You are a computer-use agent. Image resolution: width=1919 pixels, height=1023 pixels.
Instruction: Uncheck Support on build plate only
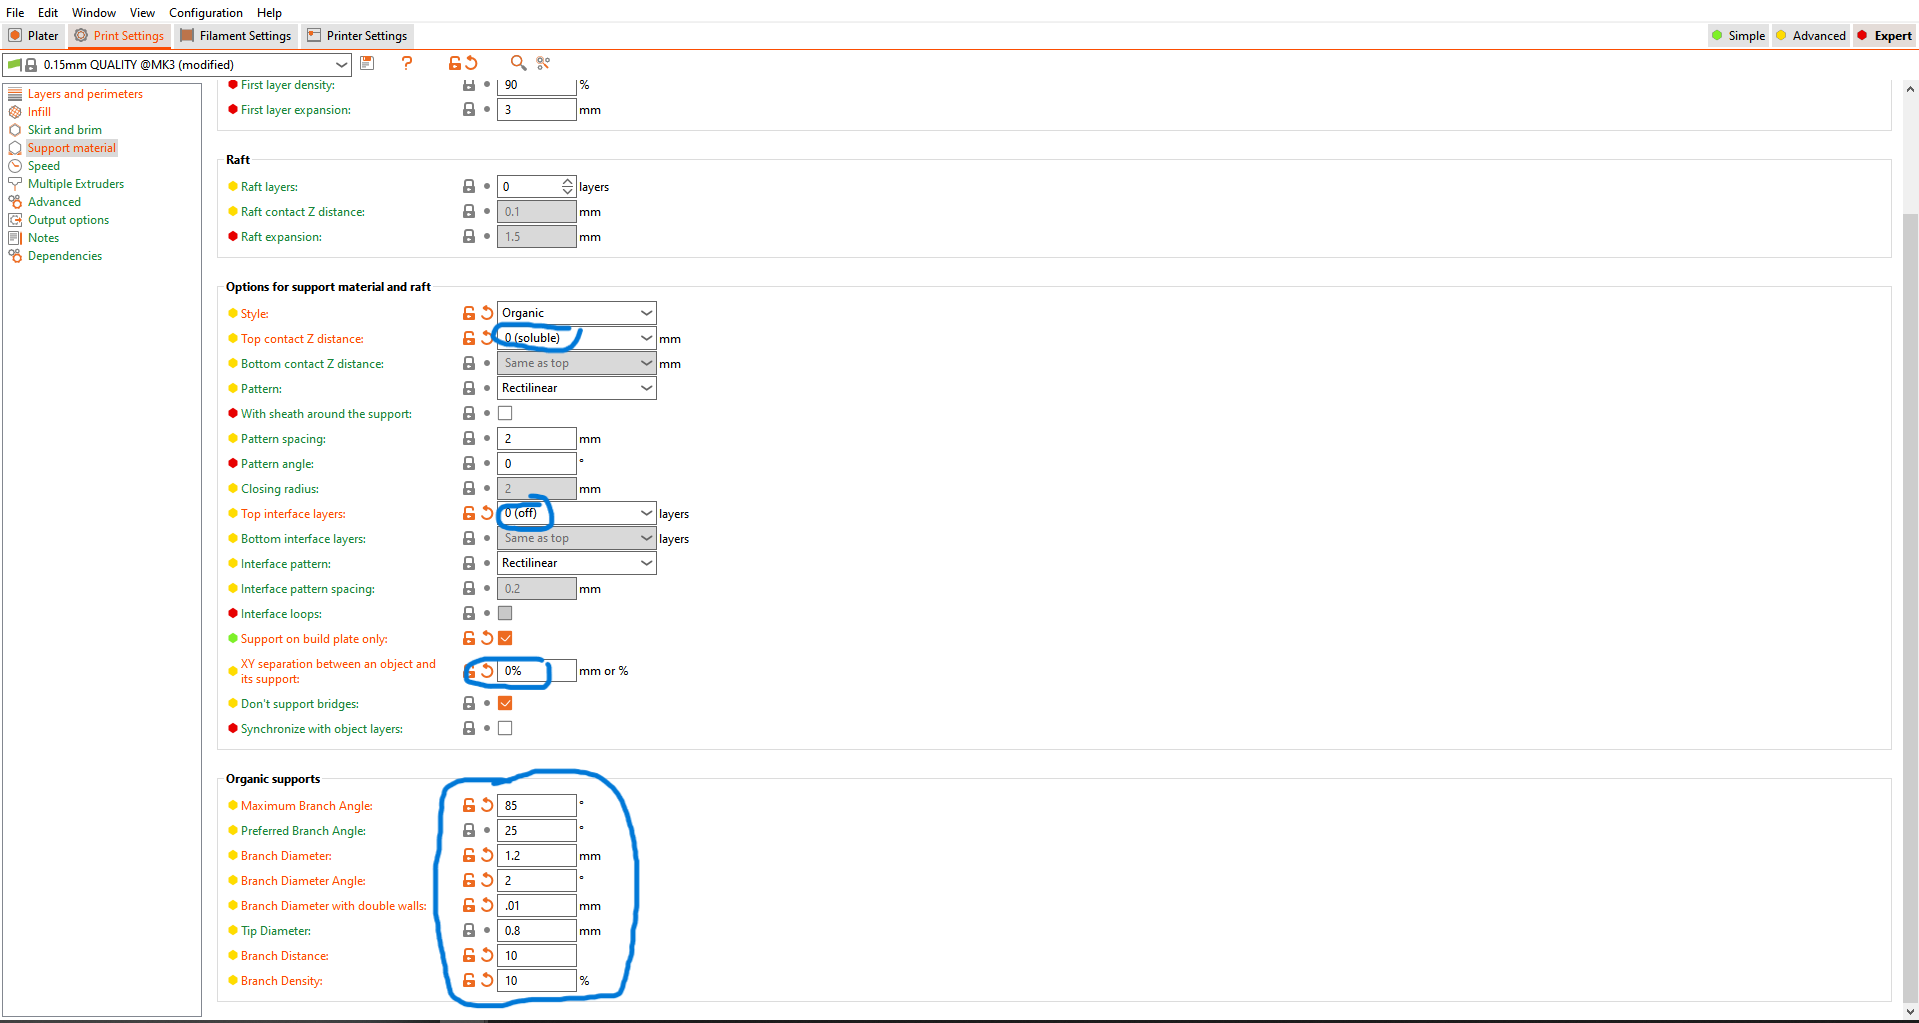(x=505, y=638)
